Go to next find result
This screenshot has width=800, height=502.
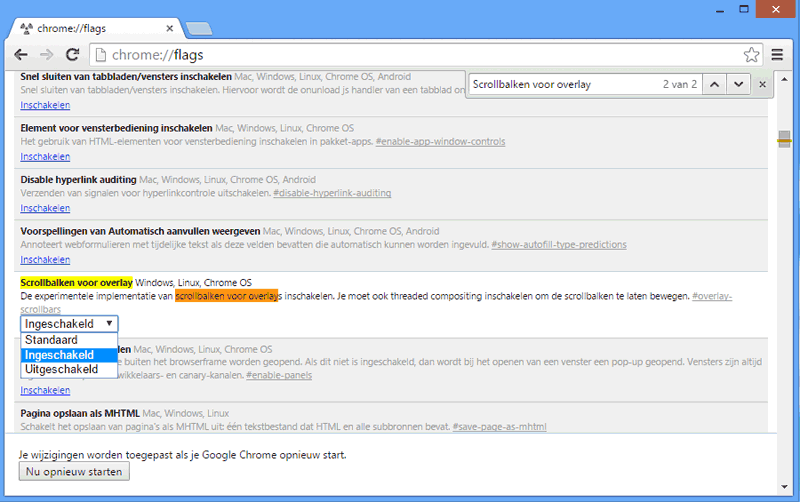click(x=738, y=84)
